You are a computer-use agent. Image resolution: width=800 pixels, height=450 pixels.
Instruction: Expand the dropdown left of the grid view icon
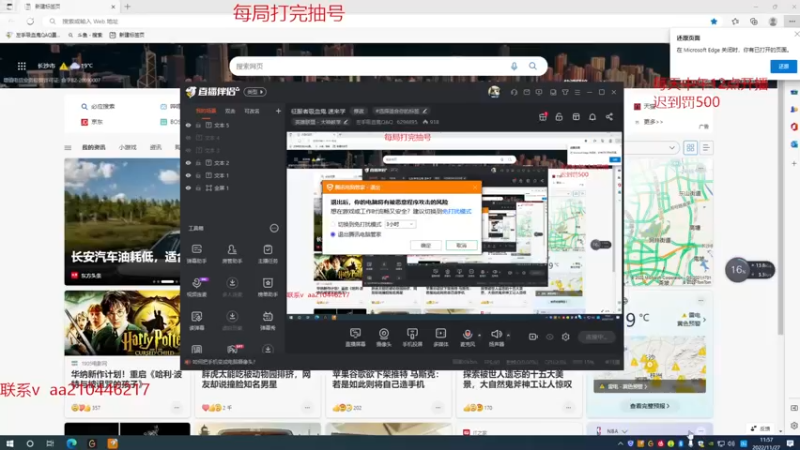pyautogui.click(x=672, y=147)
